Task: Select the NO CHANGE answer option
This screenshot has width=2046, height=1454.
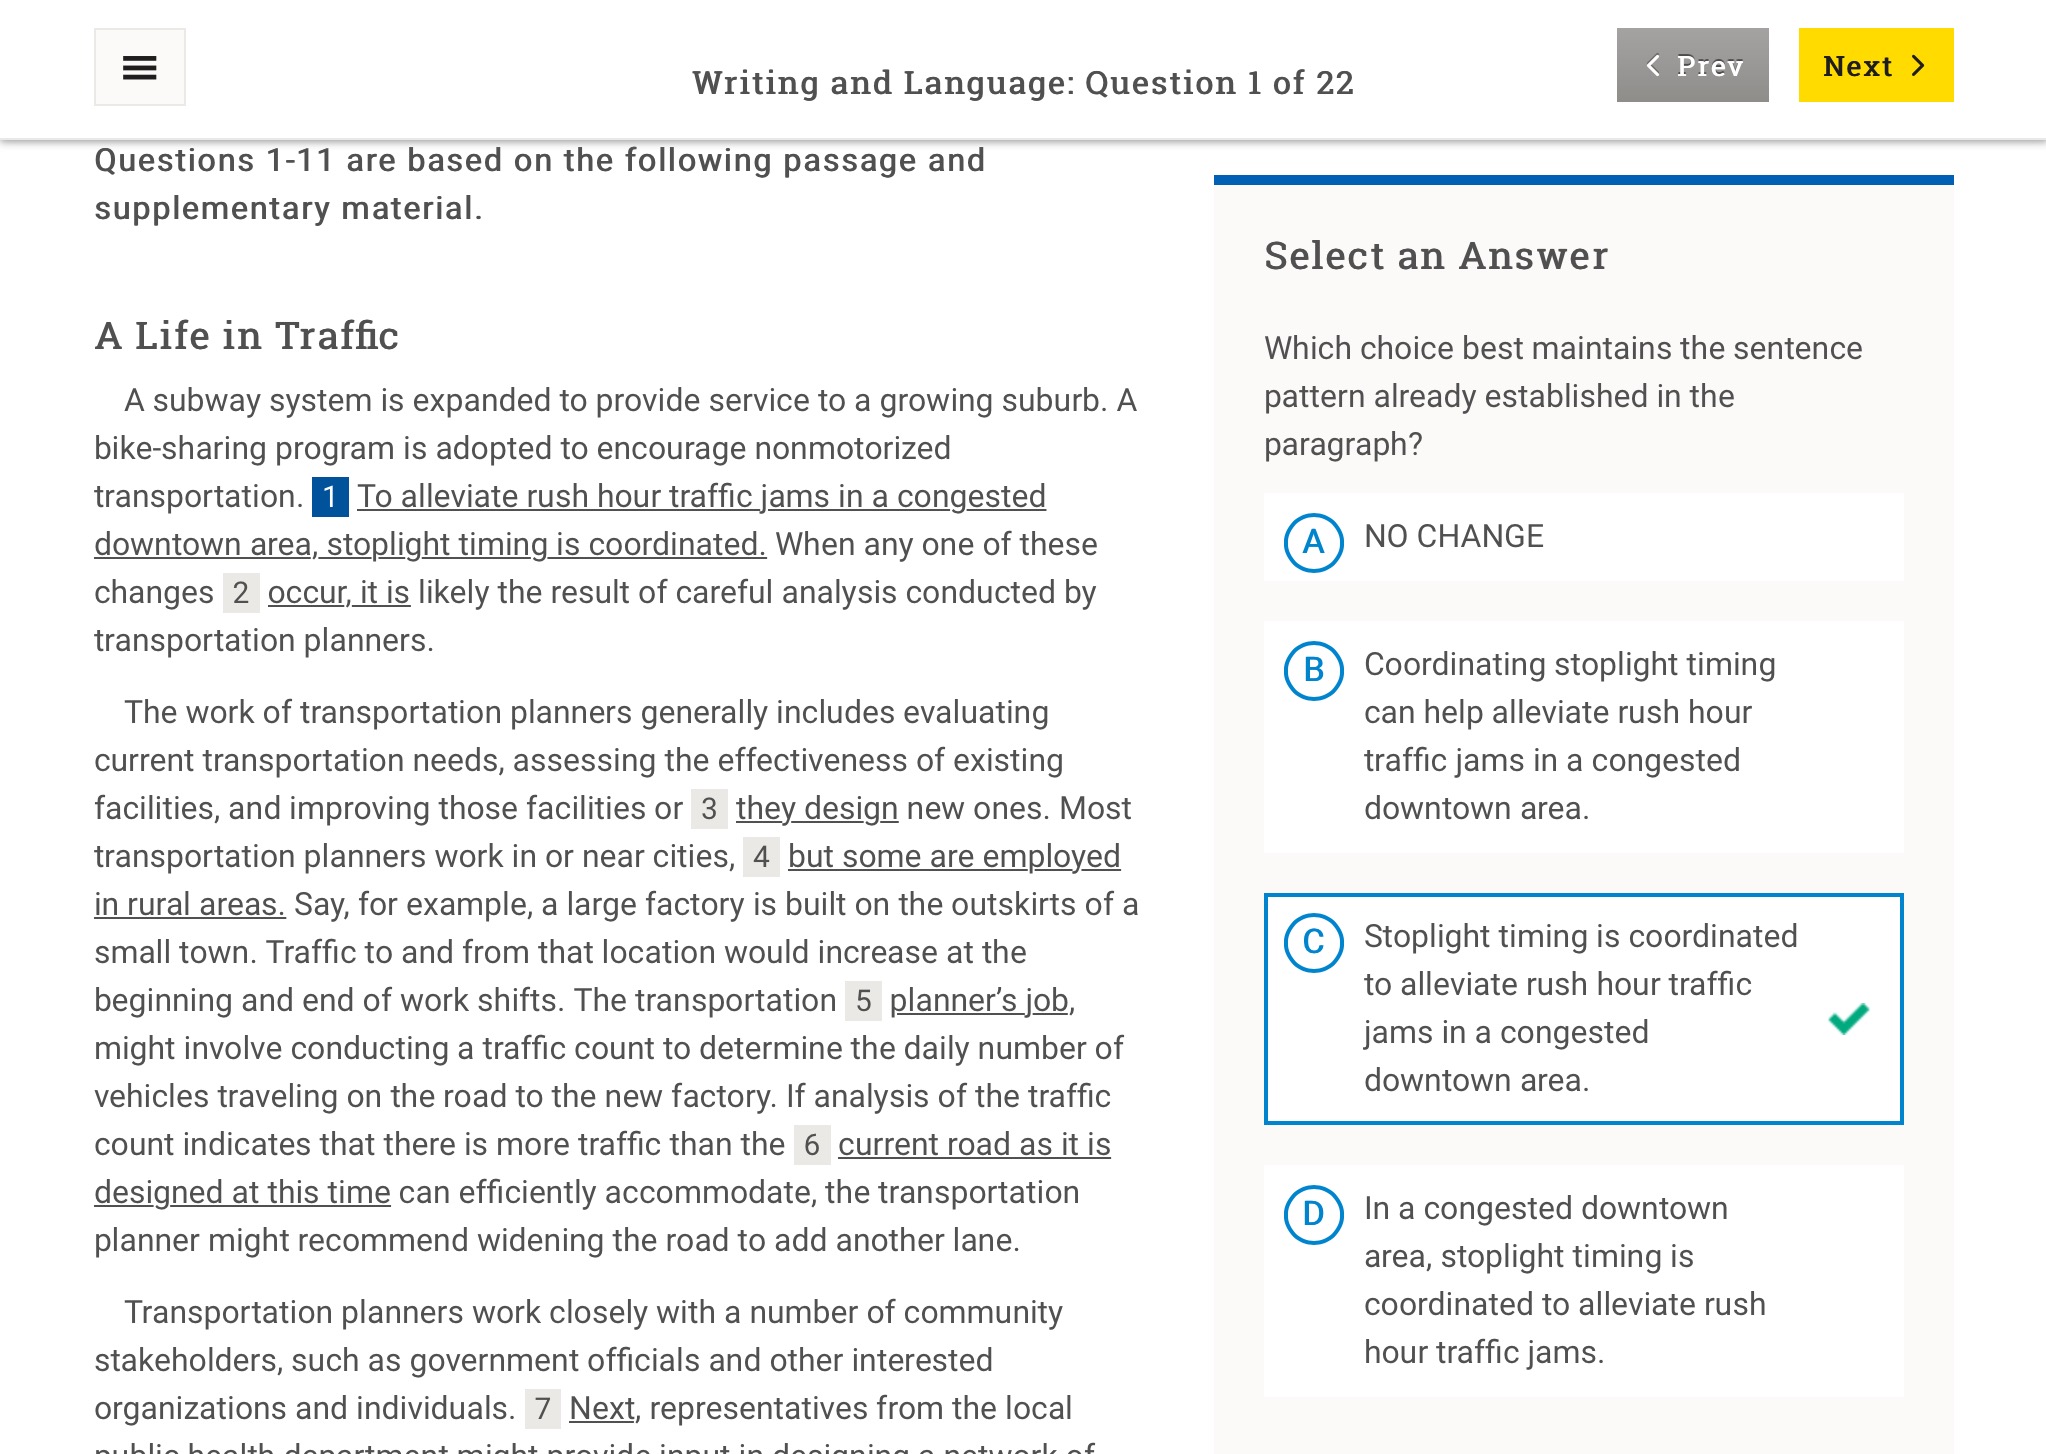Action: point(1453,537)
